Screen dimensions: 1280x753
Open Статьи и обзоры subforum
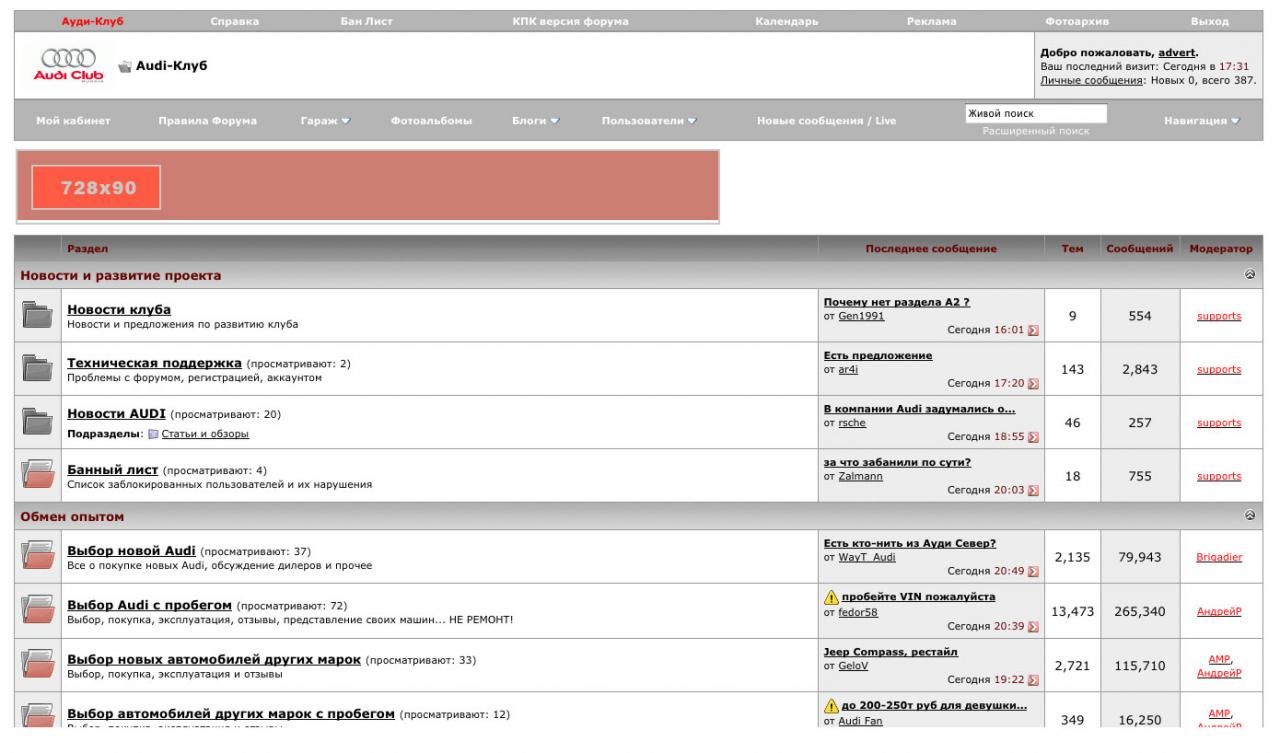(x=205, y=434)
